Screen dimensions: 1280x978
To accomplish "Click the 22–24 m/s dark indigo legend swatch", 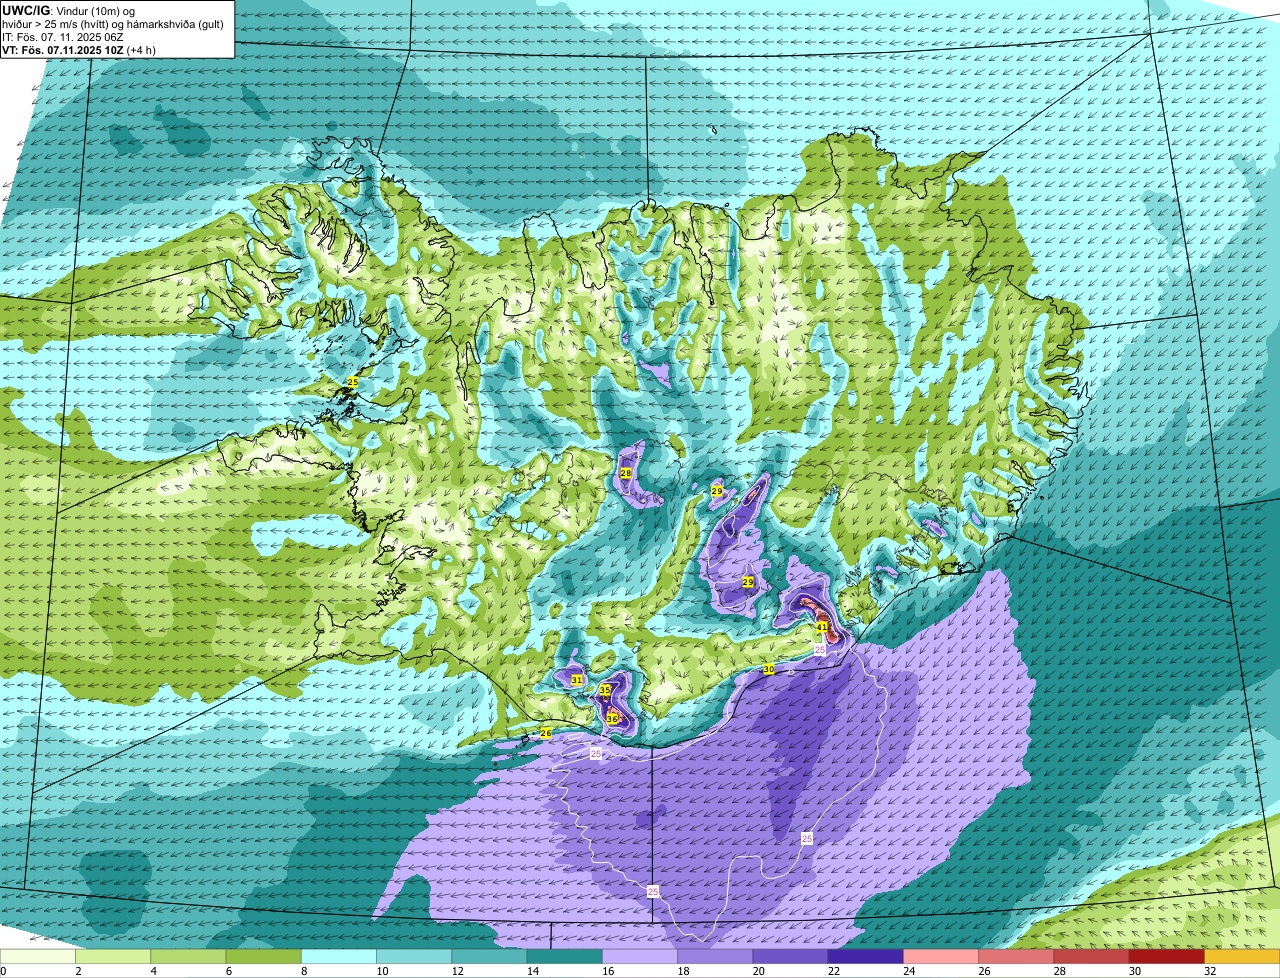I will pos(865,956).
